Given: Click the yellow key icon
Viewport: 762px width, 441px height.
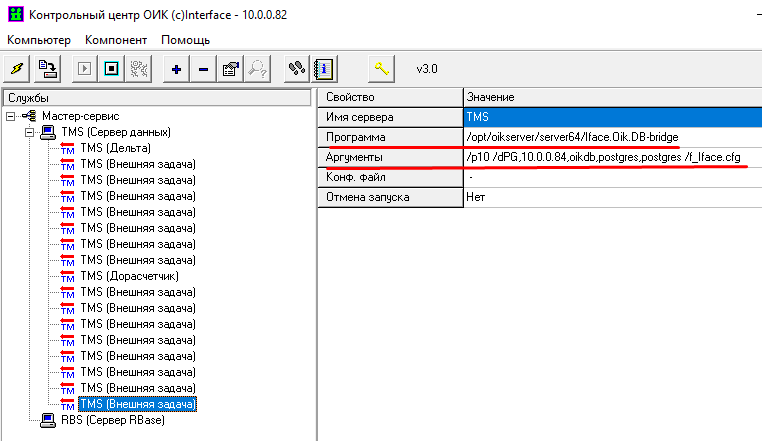Looking at the screenshot, I should (381, 69).
